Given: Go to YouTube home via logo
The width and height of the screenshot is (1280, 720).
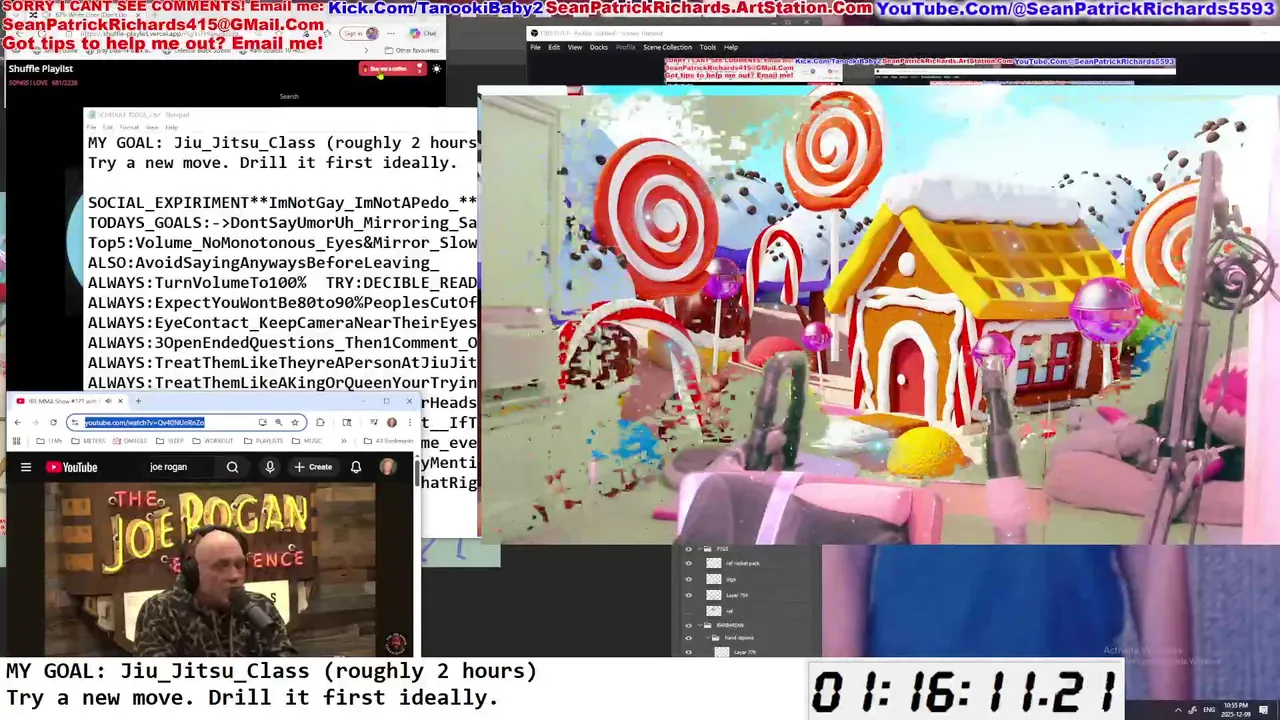Looking at the screenshot, I should pyautogui.click(x=71, y=467).
